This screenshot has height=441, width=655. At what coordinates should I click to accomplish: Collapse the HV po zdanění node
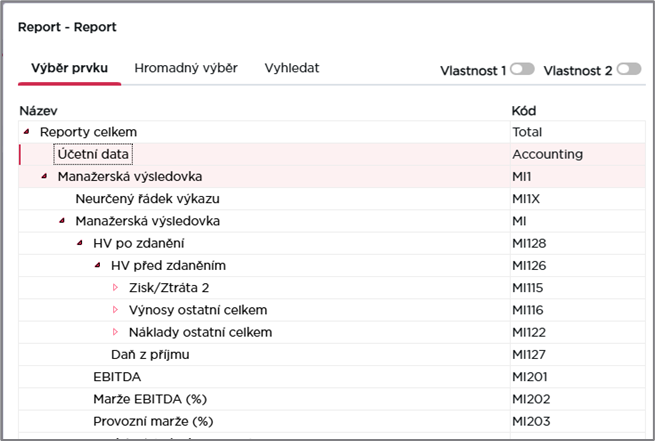pyautogui.click(x=80, y=243)
